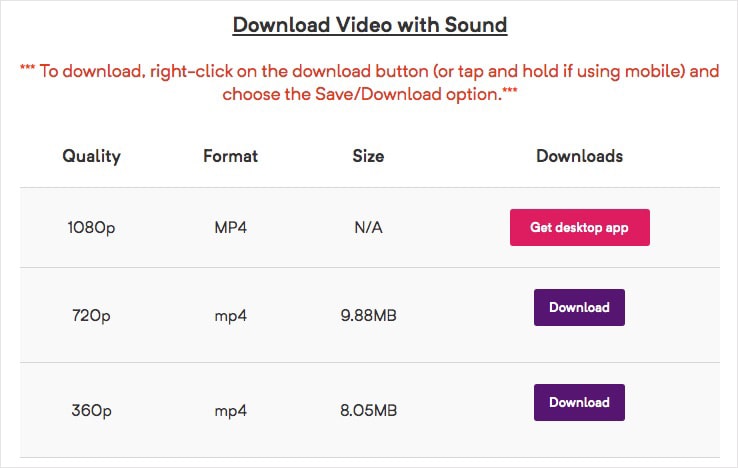Click the Size column header

368,156
